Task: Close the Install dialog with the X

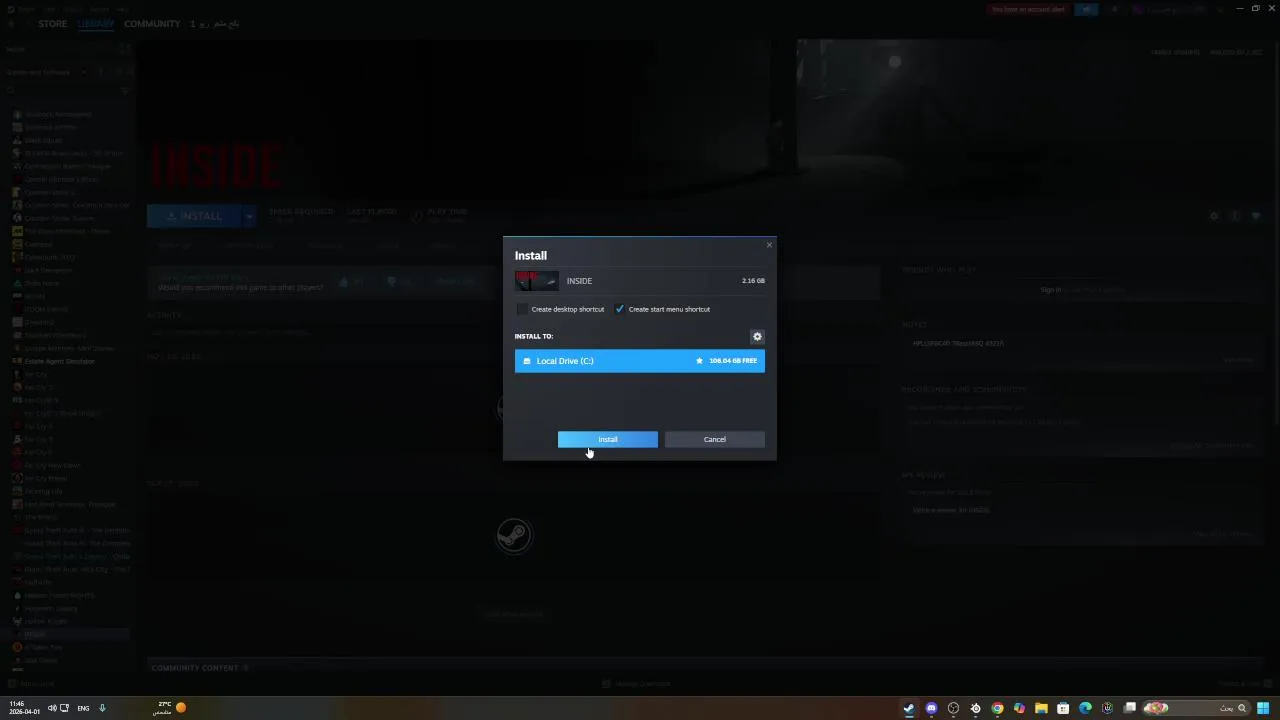Action: click(x=769, y=245)
